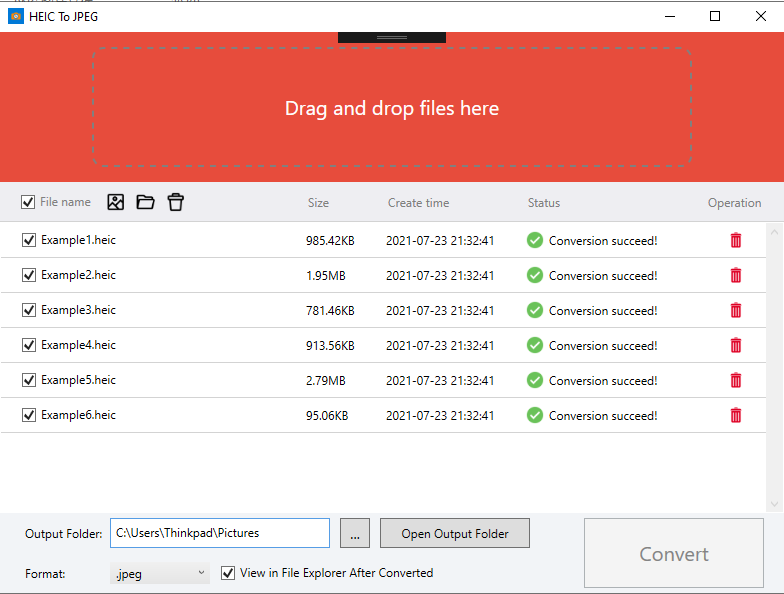The image size is (784, 594).
Task: Select the Example2.heic file name
Action: pyautogui.click(x=78, y=275)
